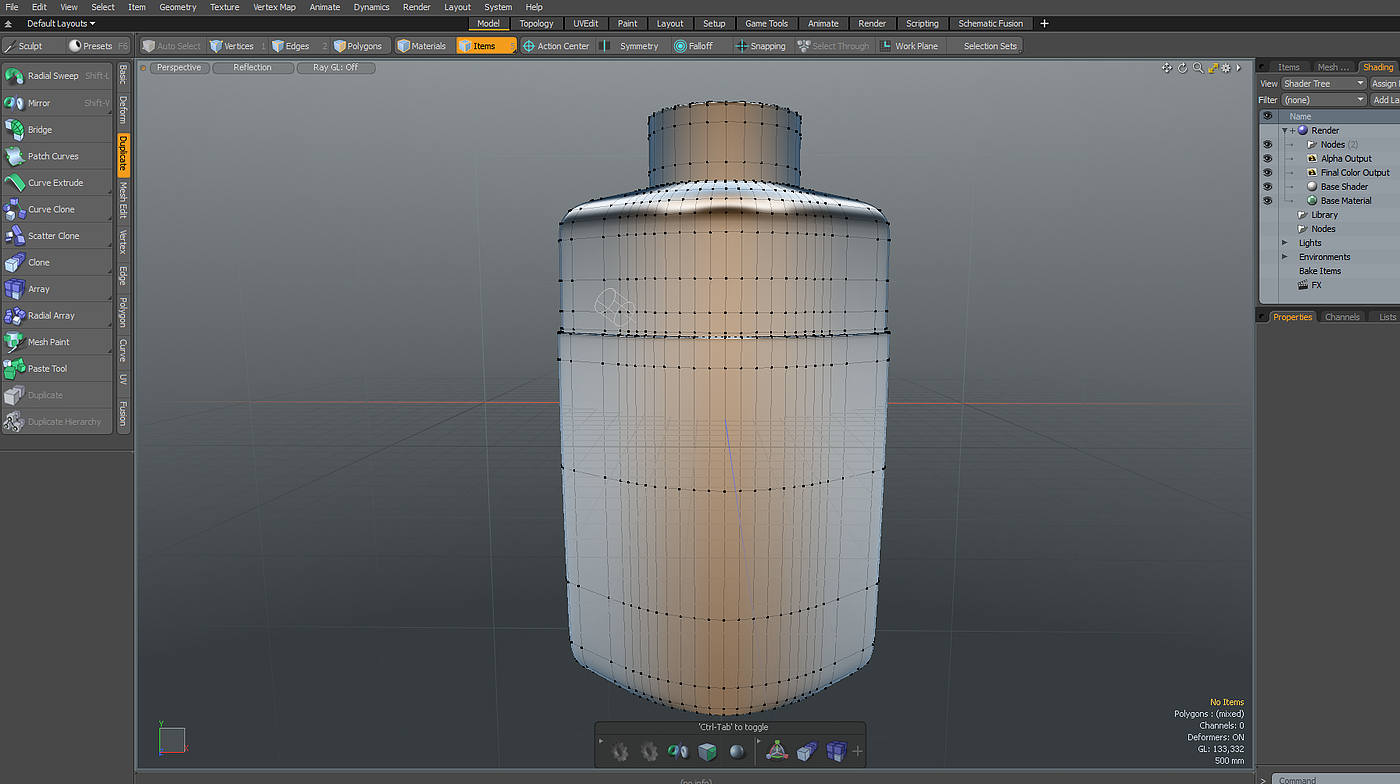Click the Polygons selection mode button
Screen dimensions: 1400x784
[x=358, y=46]
